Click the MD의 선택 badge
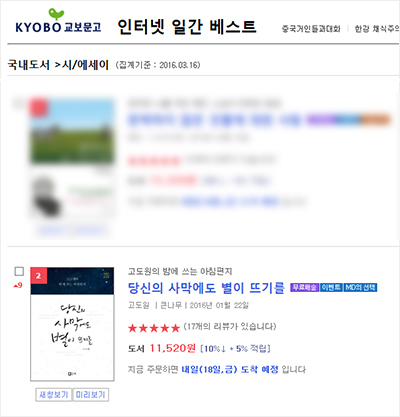Viewport: 400px width, 417px height. click(x=360, y=287)
